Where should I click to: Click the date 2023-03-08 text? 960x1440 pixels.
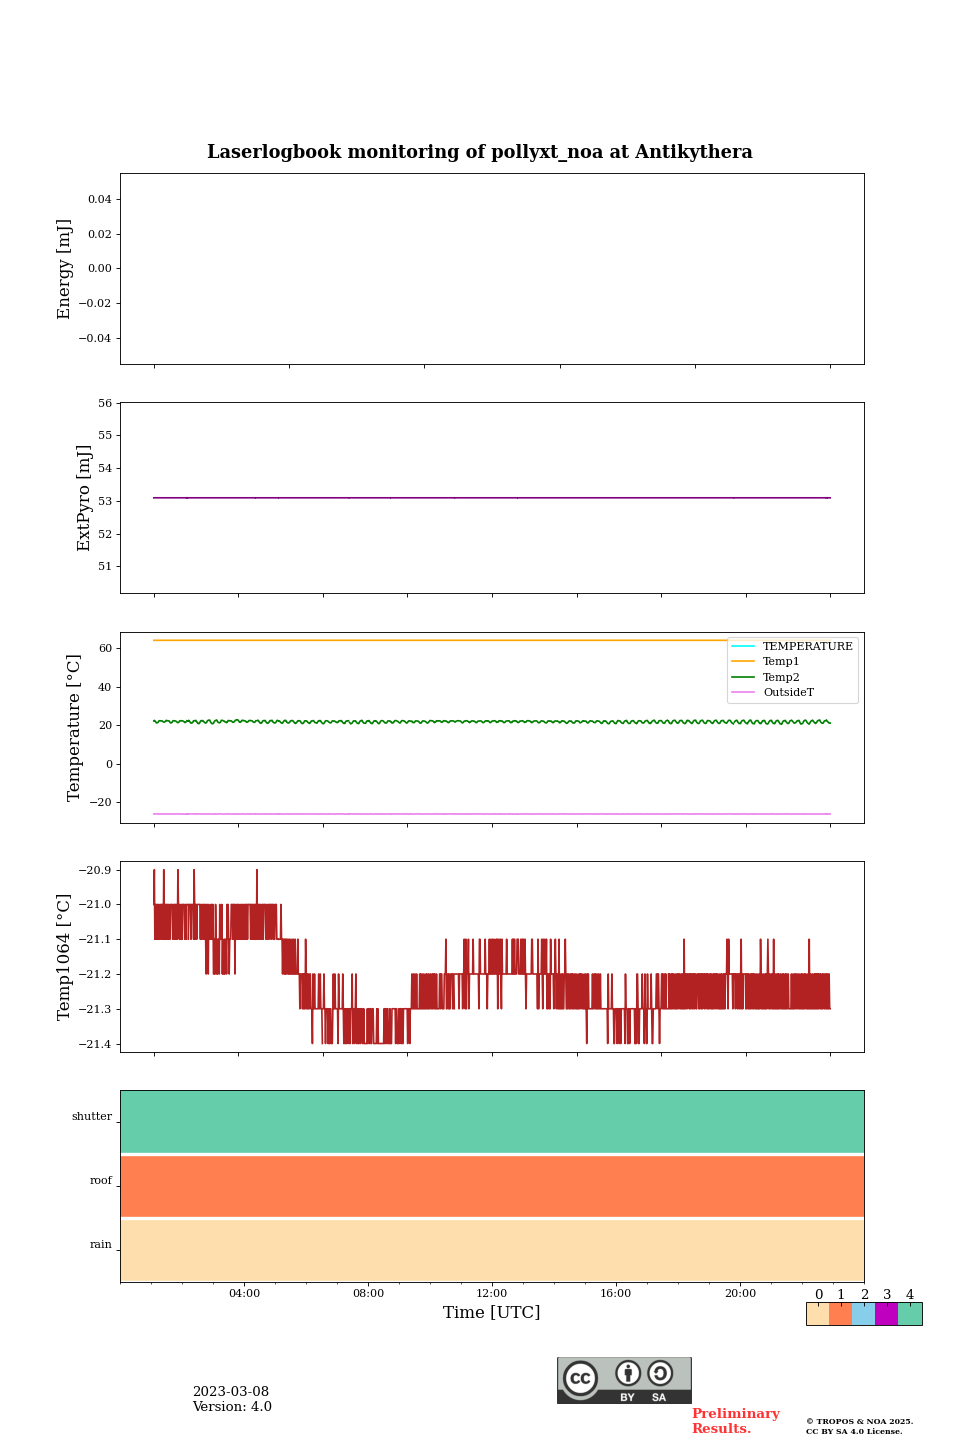coord(231,1392)
